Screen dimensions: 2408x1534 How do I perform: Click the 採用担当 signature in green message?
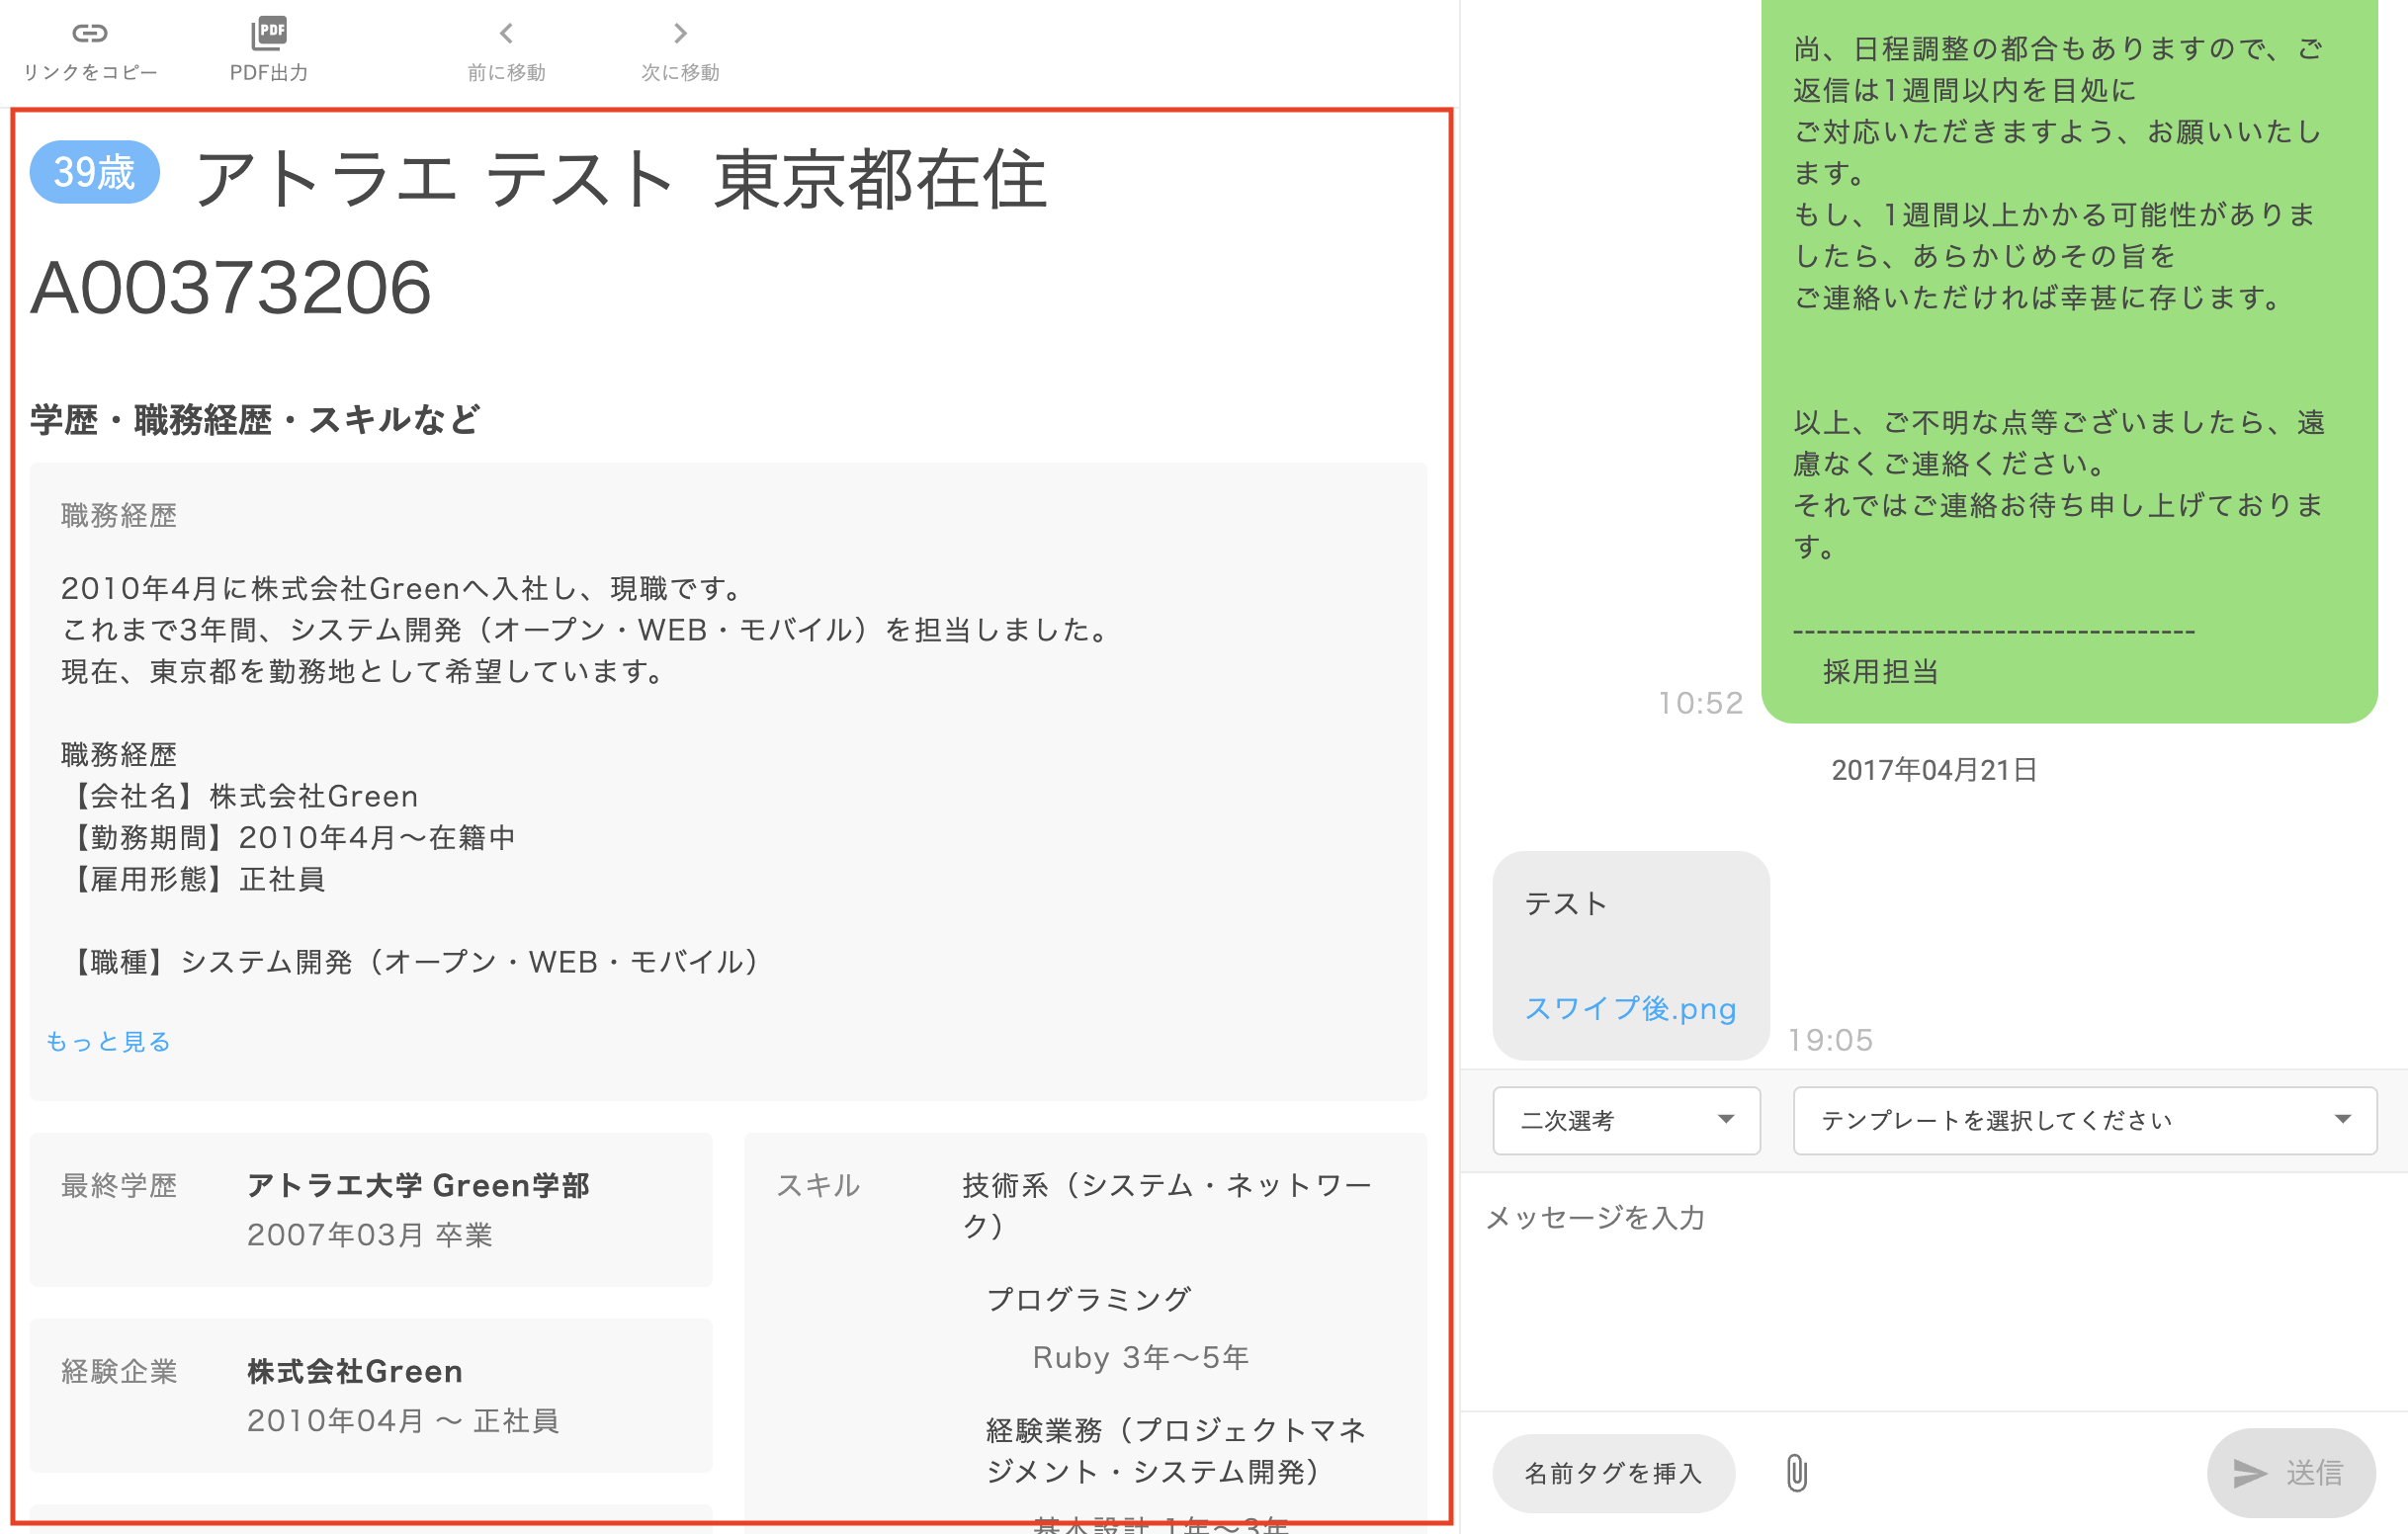[1881, 672]
